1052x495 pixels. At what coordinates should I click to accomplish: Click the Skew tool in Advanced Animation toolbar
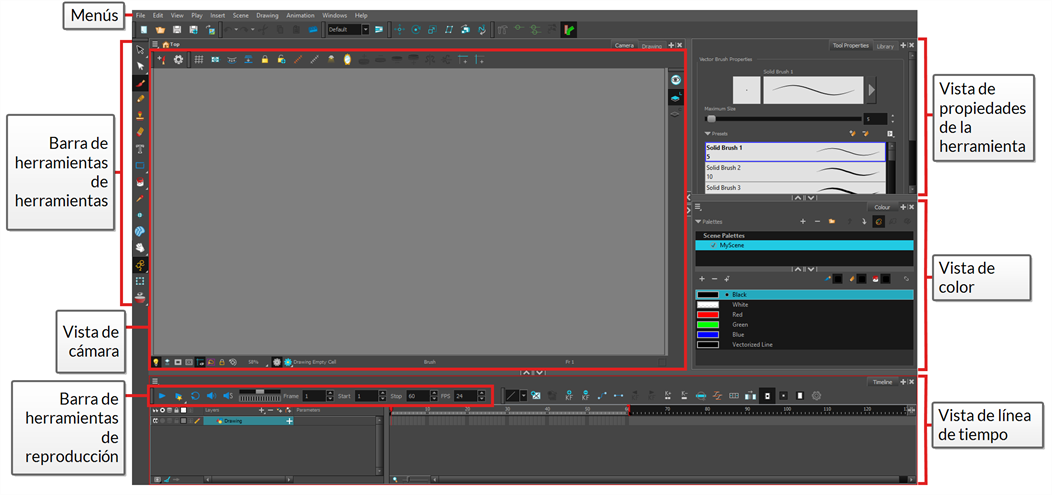pyautogui.click(x=449, y=30)
